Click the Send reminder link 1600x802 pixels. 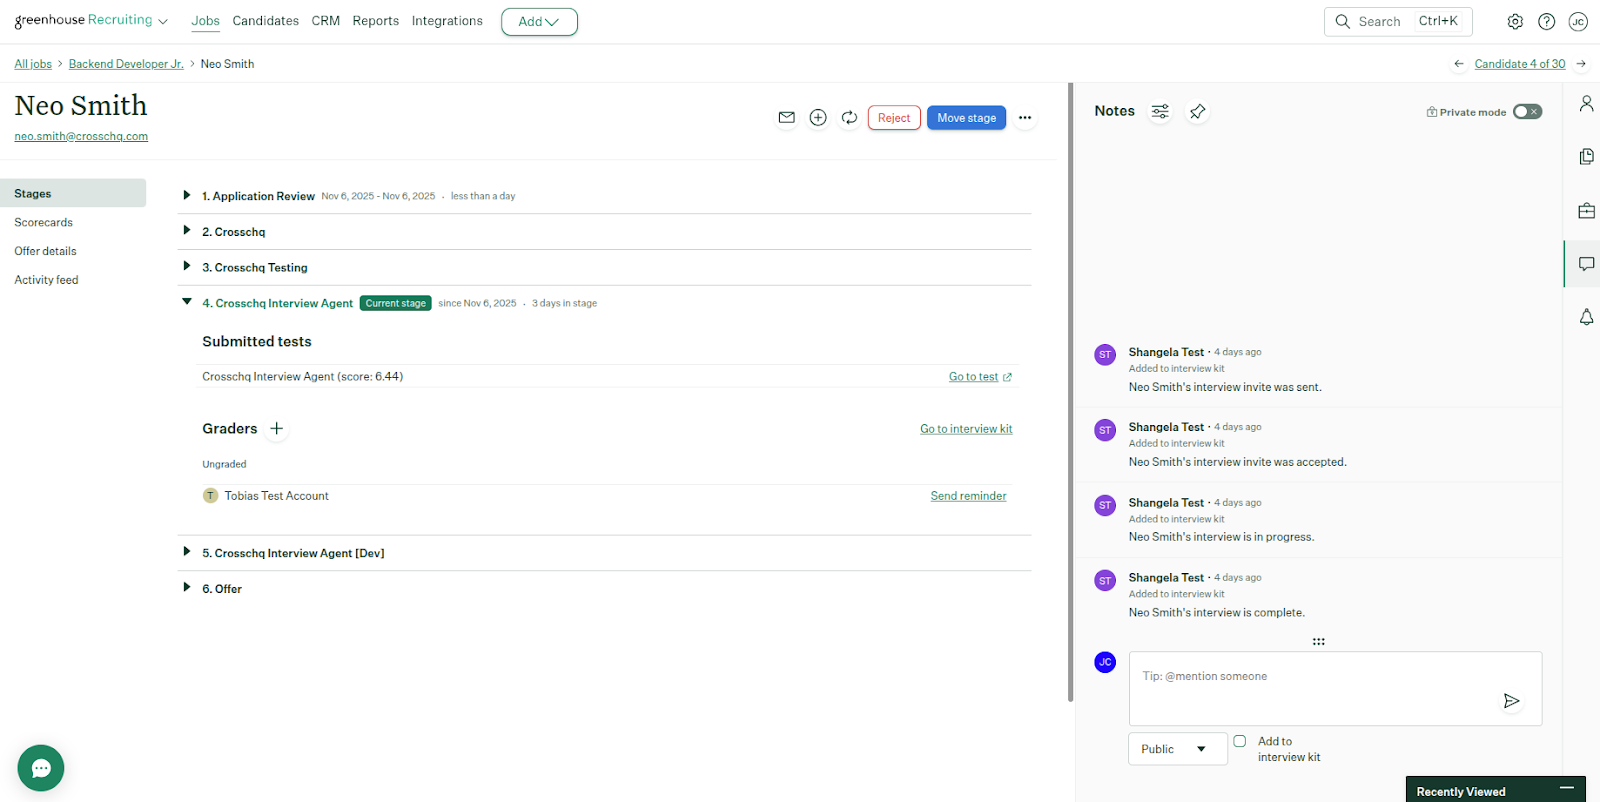coord(968,496)
